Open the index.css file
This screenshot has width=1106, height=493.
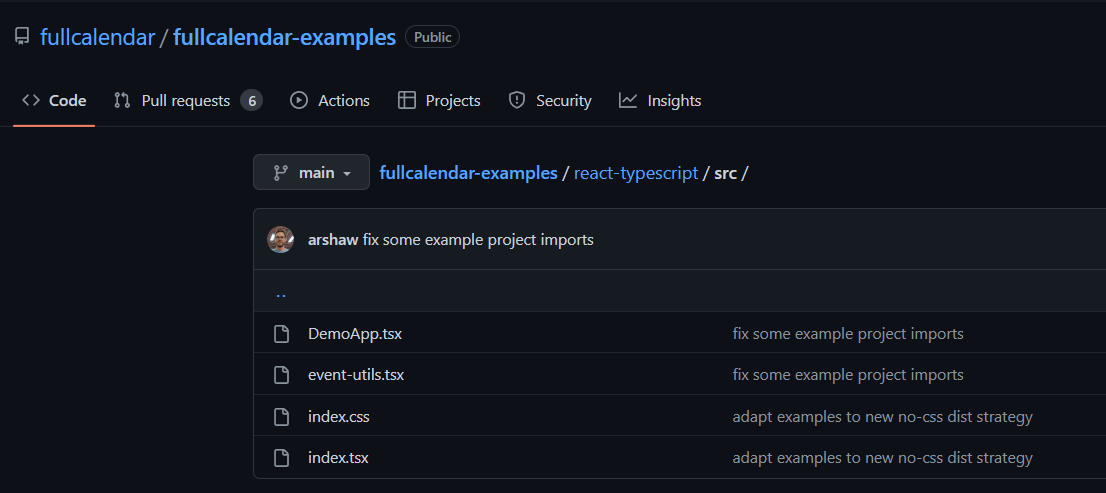point(339,417)
